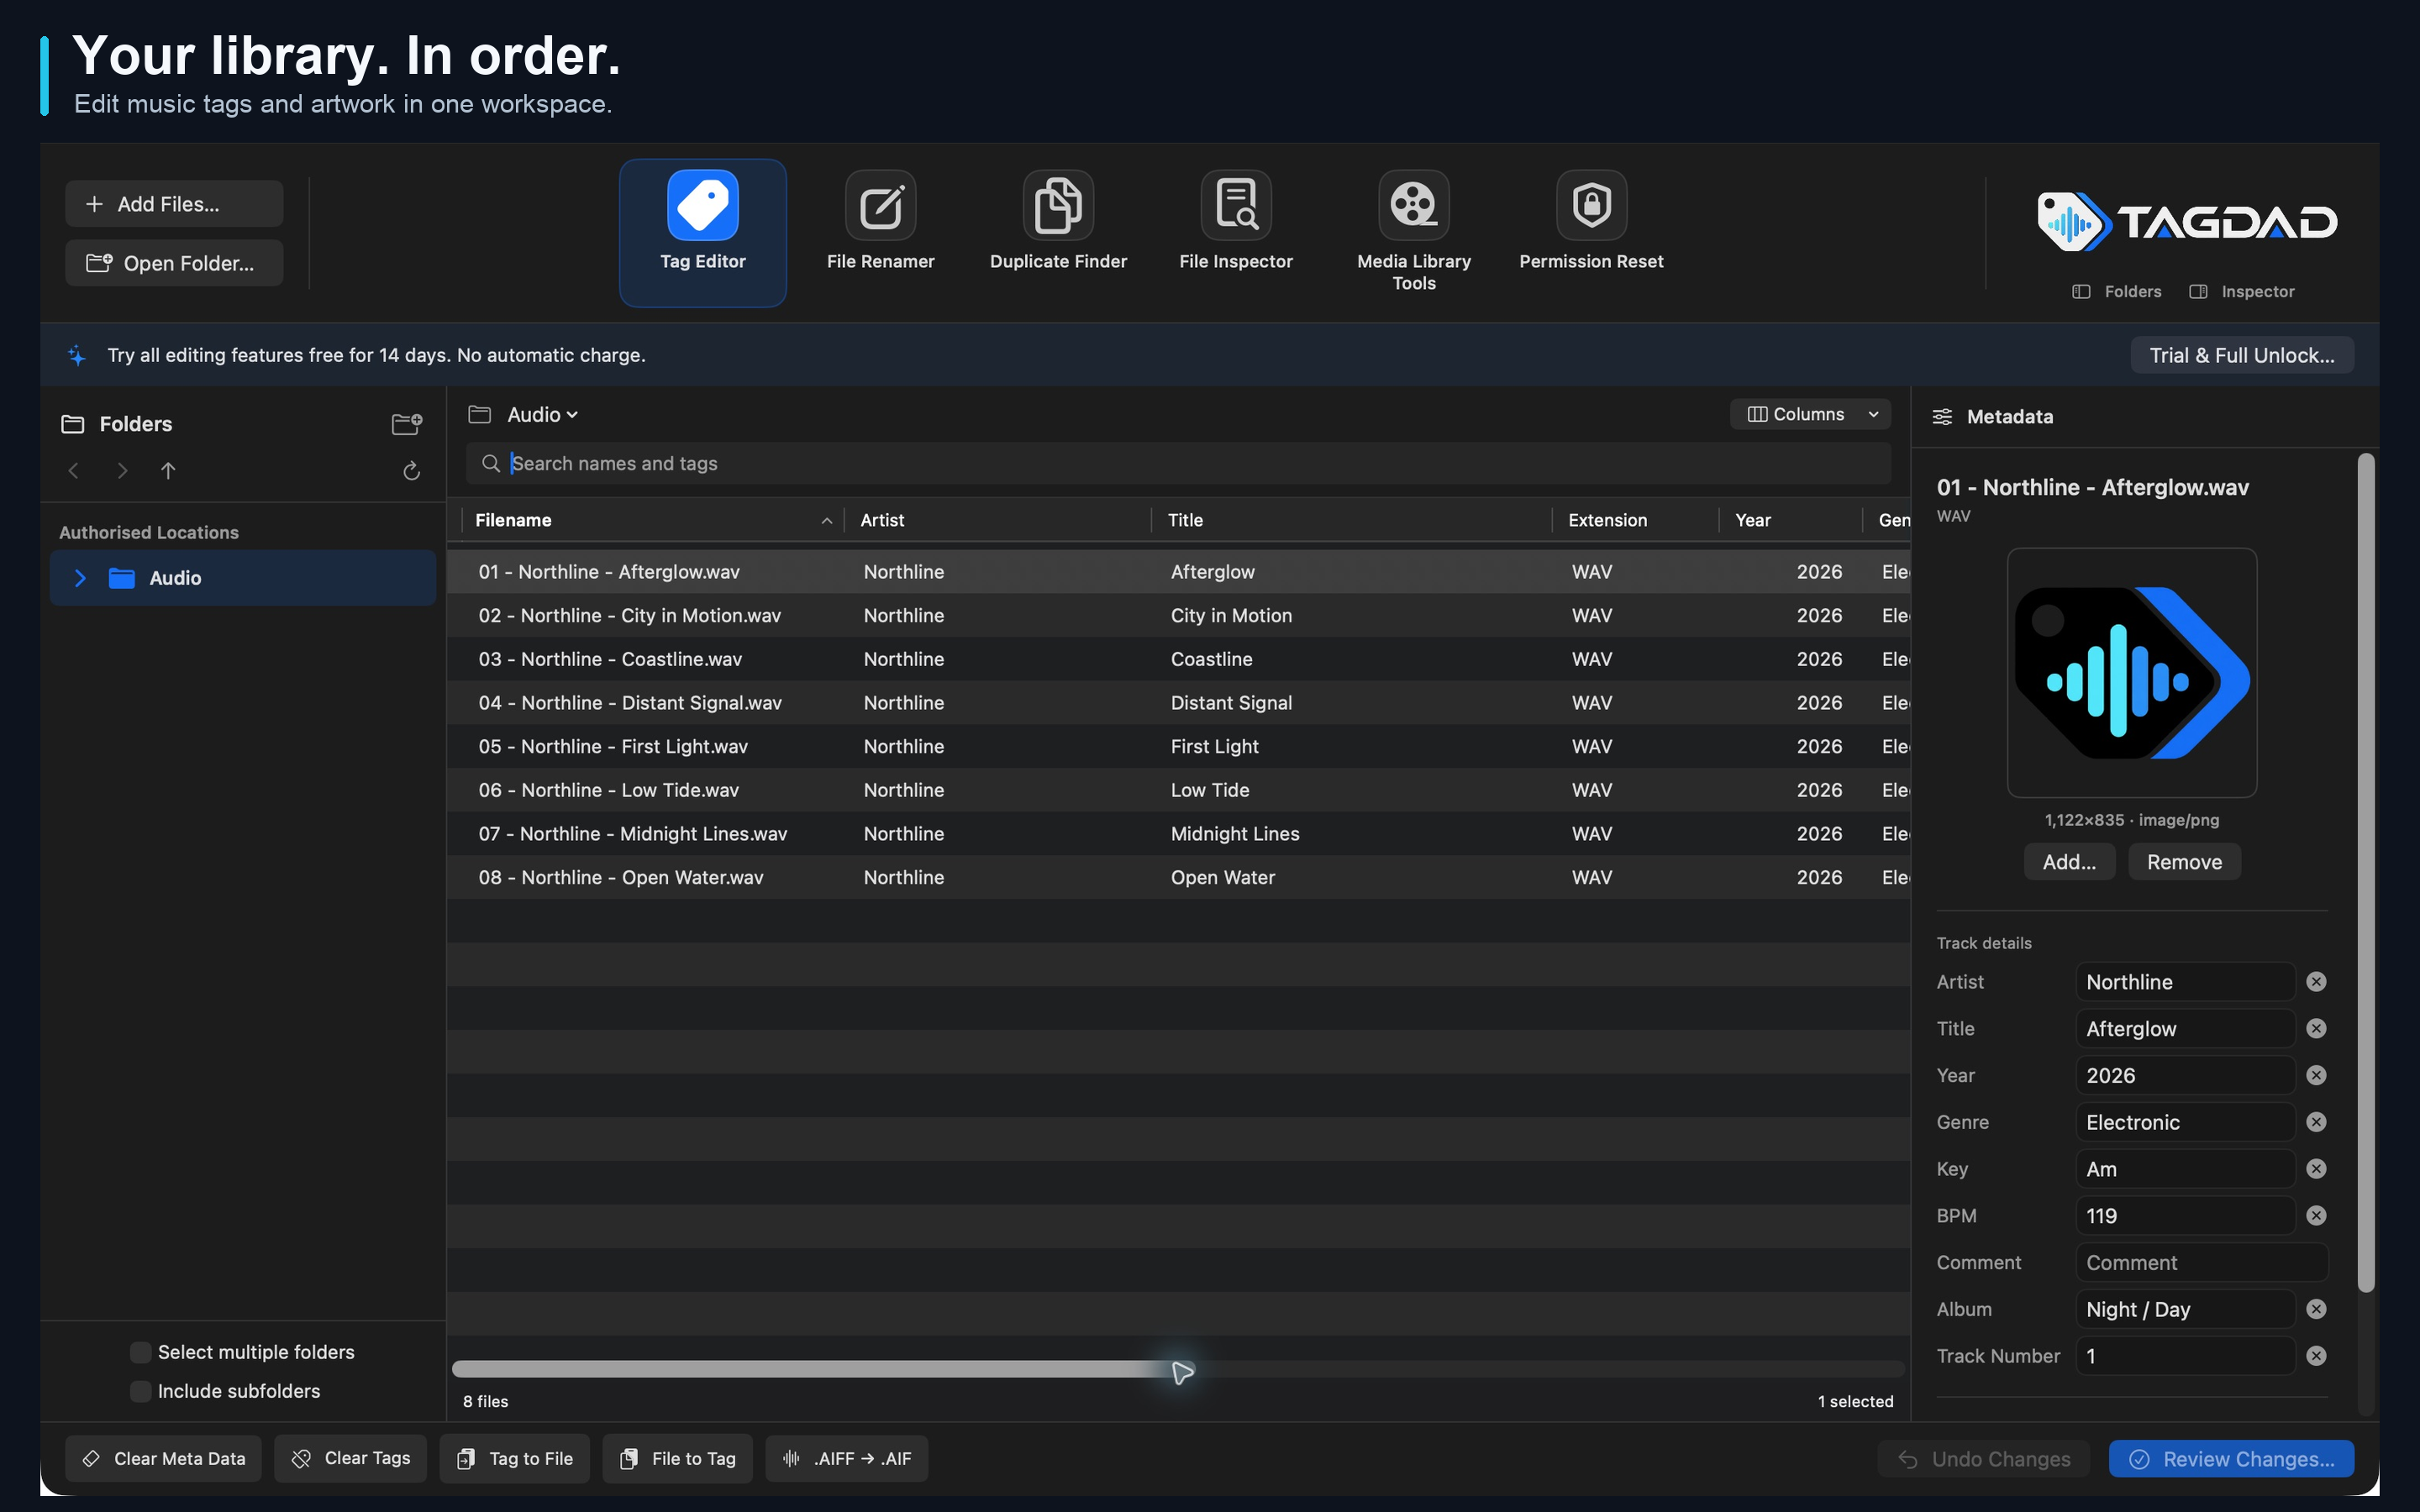Click File to Tag button
2420x1512 pixels.
pyautogui.click(x=677, y=1459)
